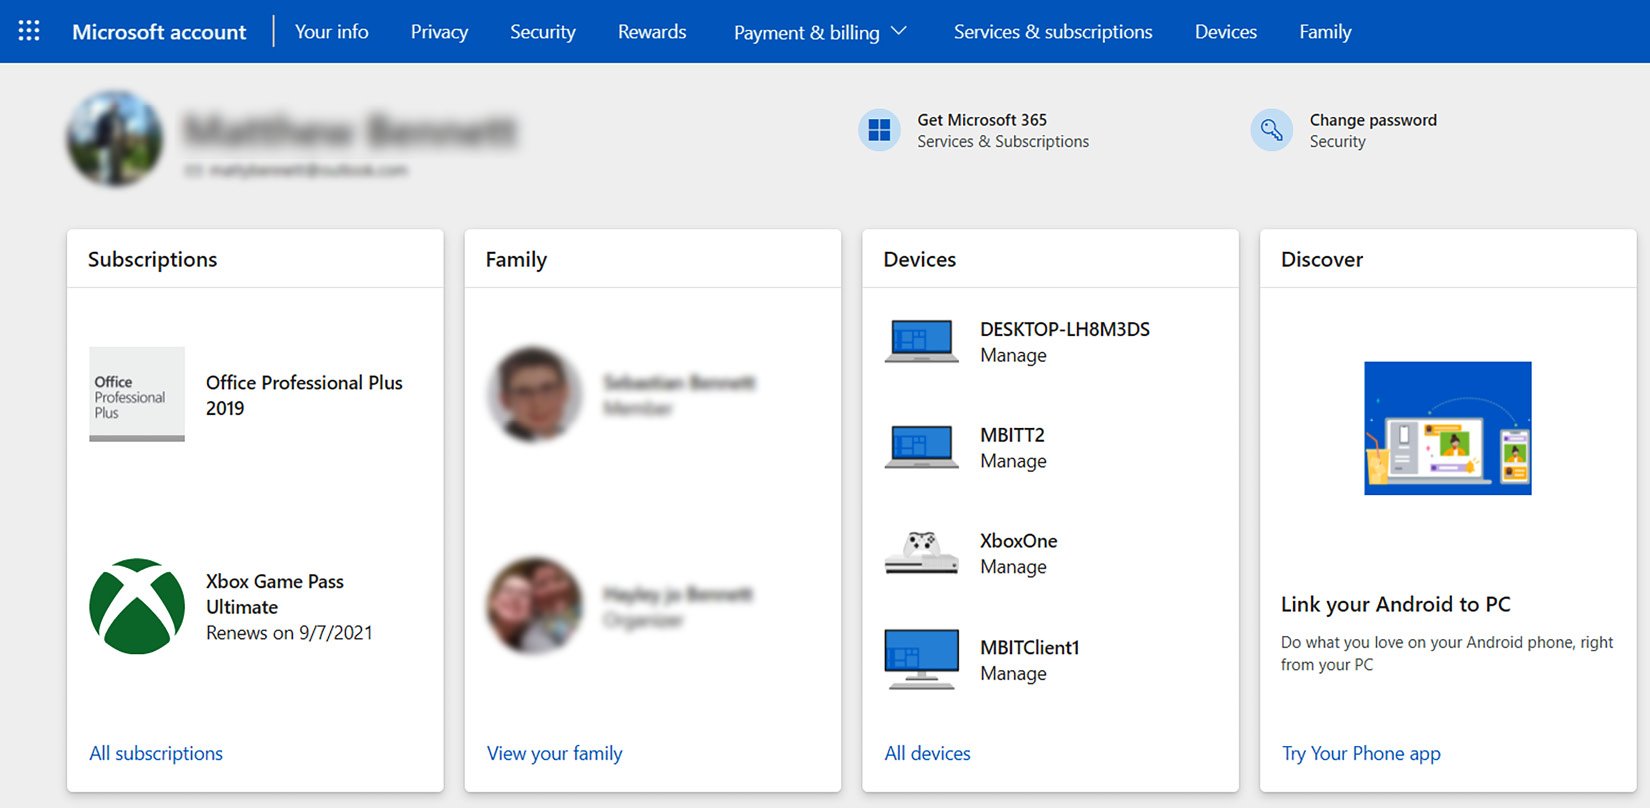Click the Xbox Game Pass logo icon
1650x808 pixels.
[137, 606]
